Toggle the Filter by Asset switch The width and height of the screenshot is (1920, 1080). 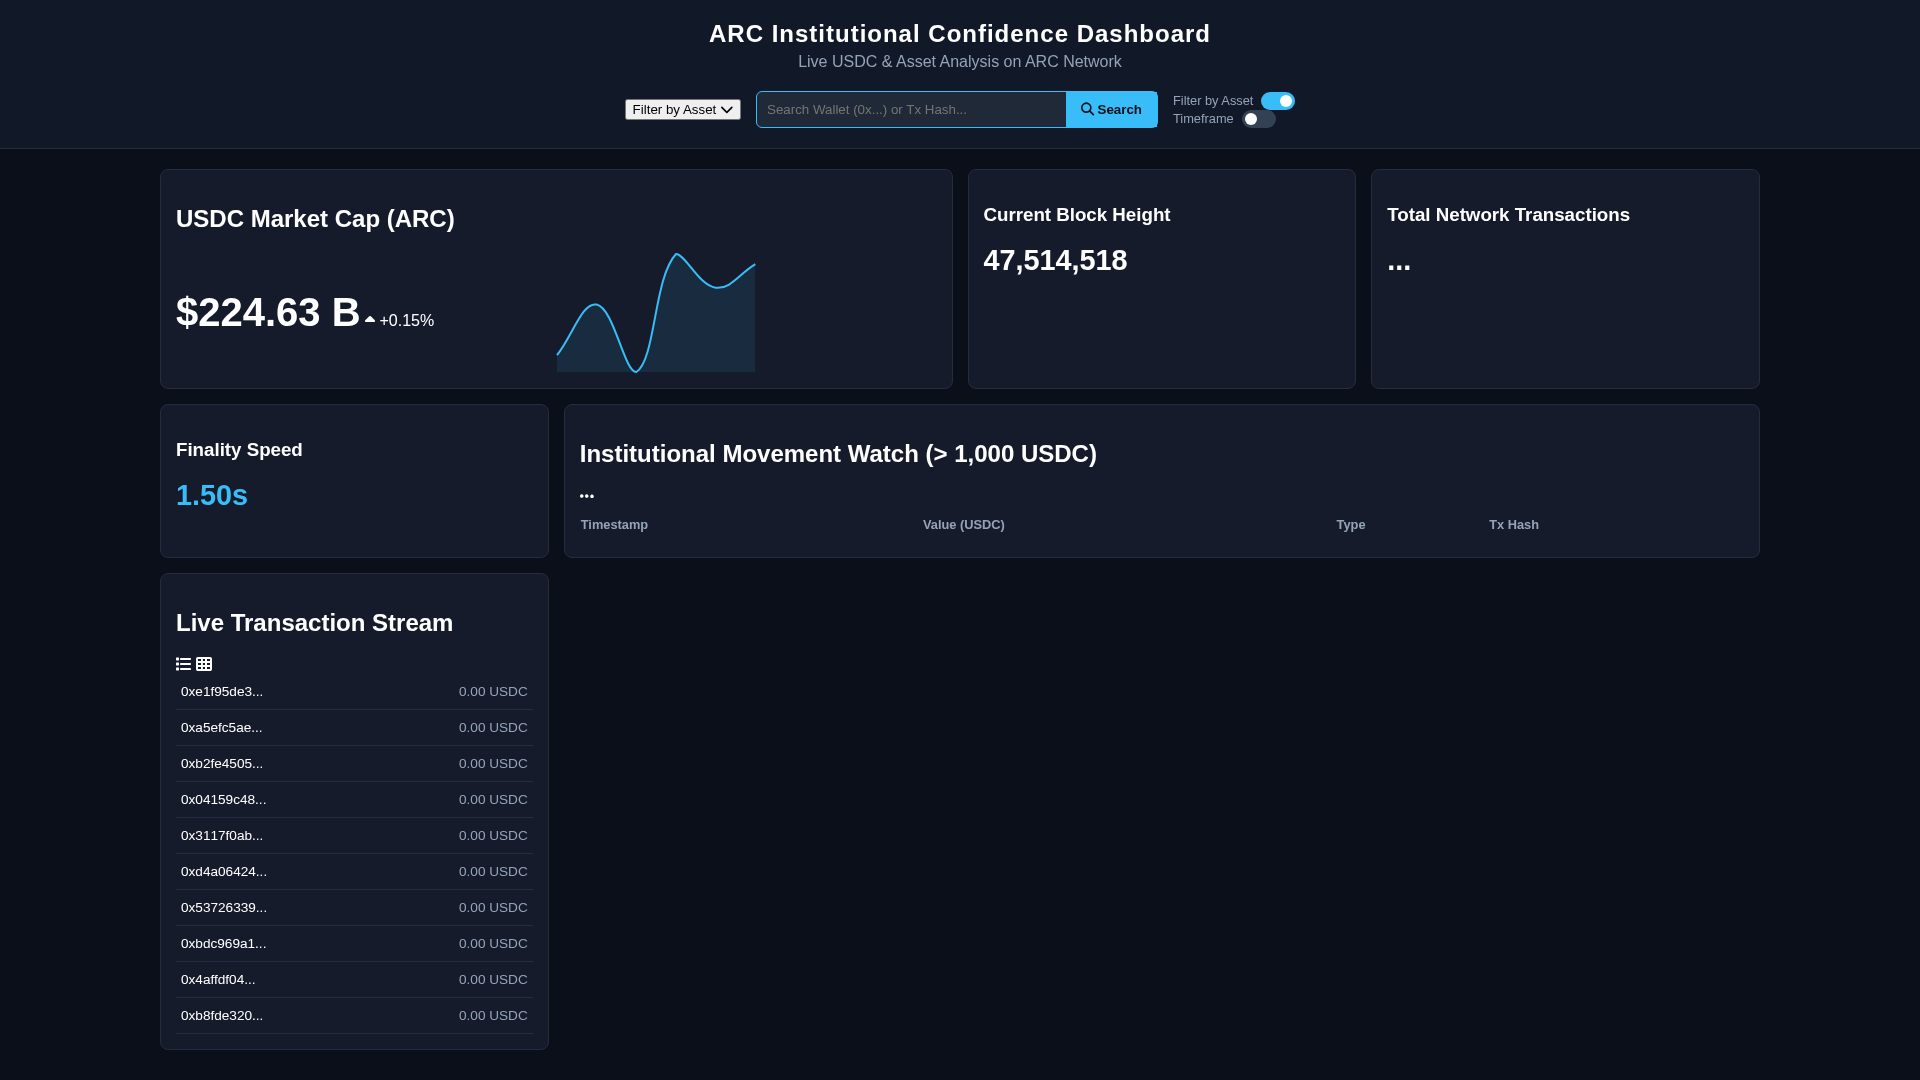click(1277, 101)
